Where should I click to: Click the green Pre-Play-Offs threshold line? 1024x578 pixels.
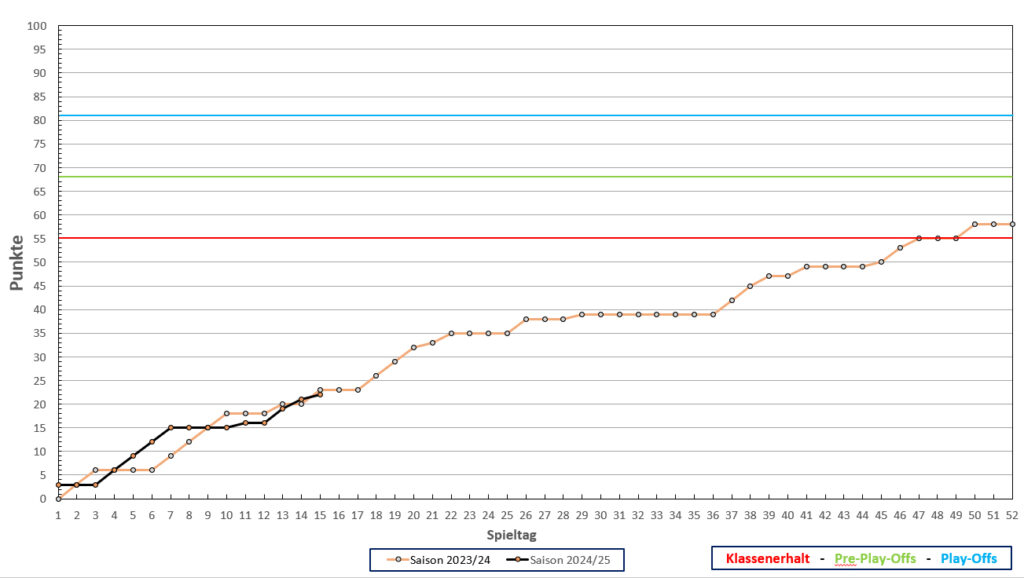click(x=536, y=176)
